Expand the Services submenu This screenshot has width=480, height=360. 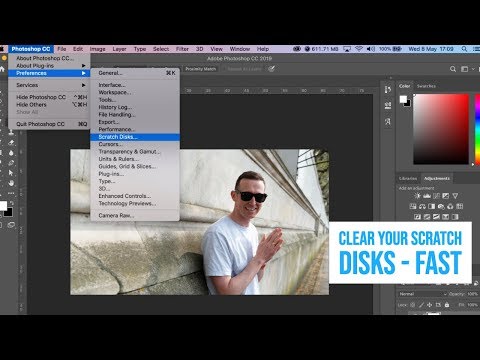[49, 85]
